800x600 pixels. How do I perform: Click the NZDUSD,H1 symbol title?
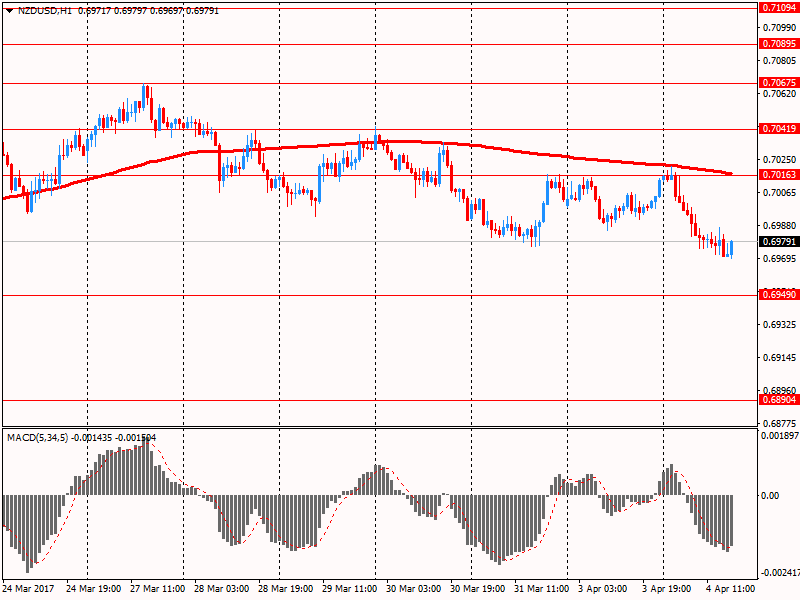pyautogui.click(x=45, y=11)
